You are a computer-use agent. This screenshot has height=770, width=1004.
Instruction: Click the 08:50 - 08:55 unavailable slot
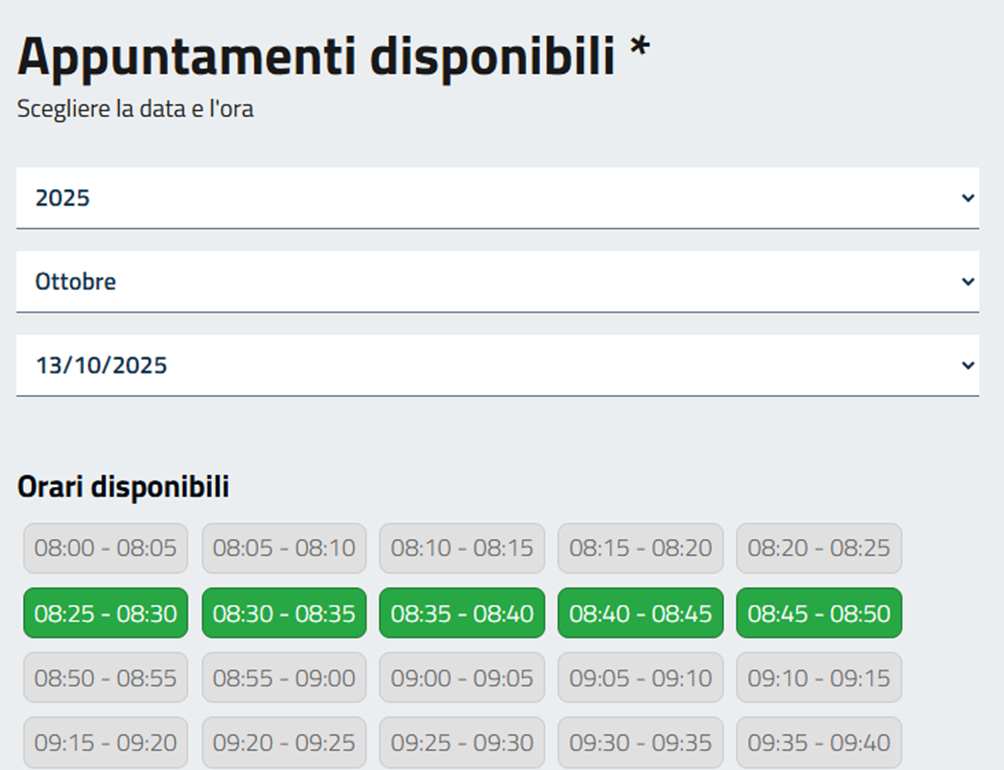coord(105,678)
